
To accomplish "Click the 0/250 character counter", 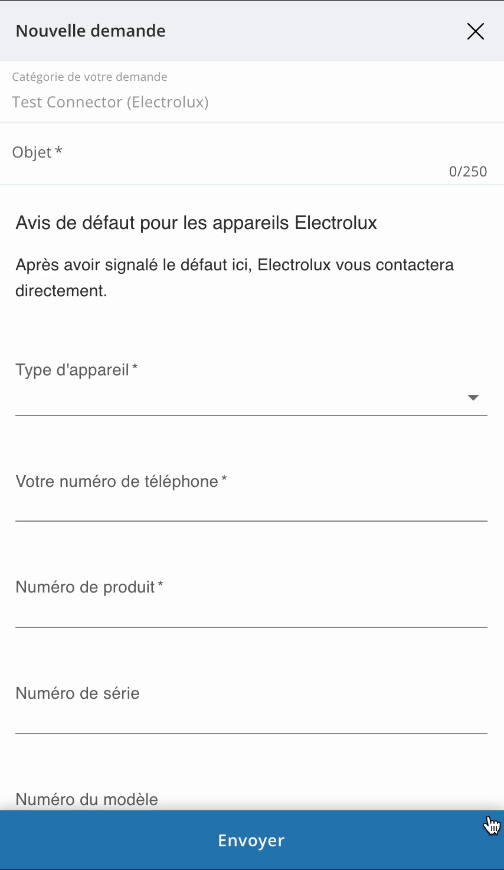I will 468,171.
